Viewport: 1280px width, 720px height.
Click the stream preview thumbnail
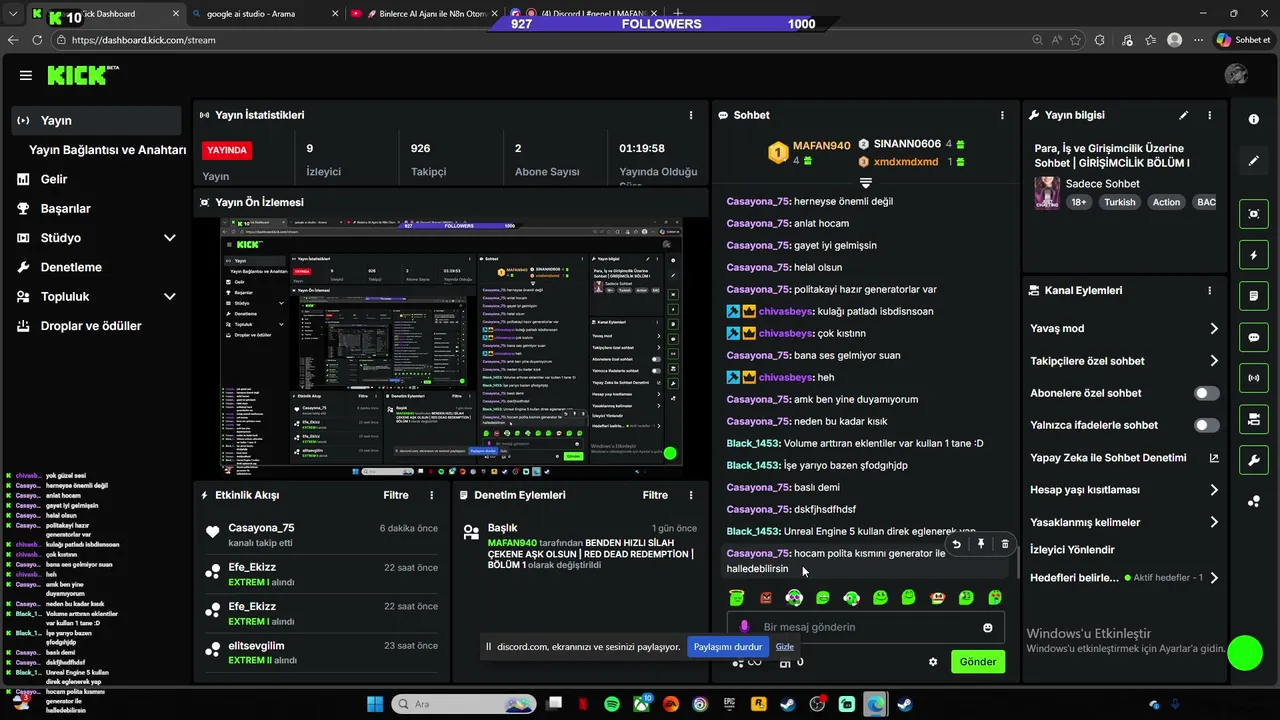(451, 347)
